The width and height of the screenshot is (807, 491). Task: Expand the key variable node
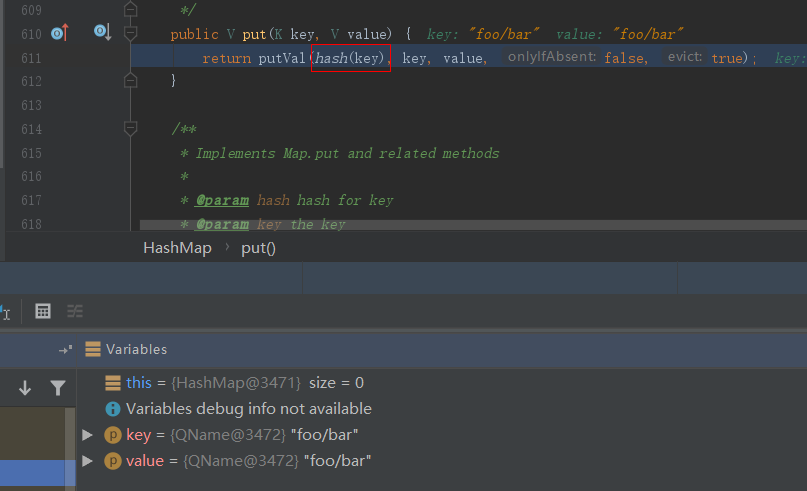(88, 434)
